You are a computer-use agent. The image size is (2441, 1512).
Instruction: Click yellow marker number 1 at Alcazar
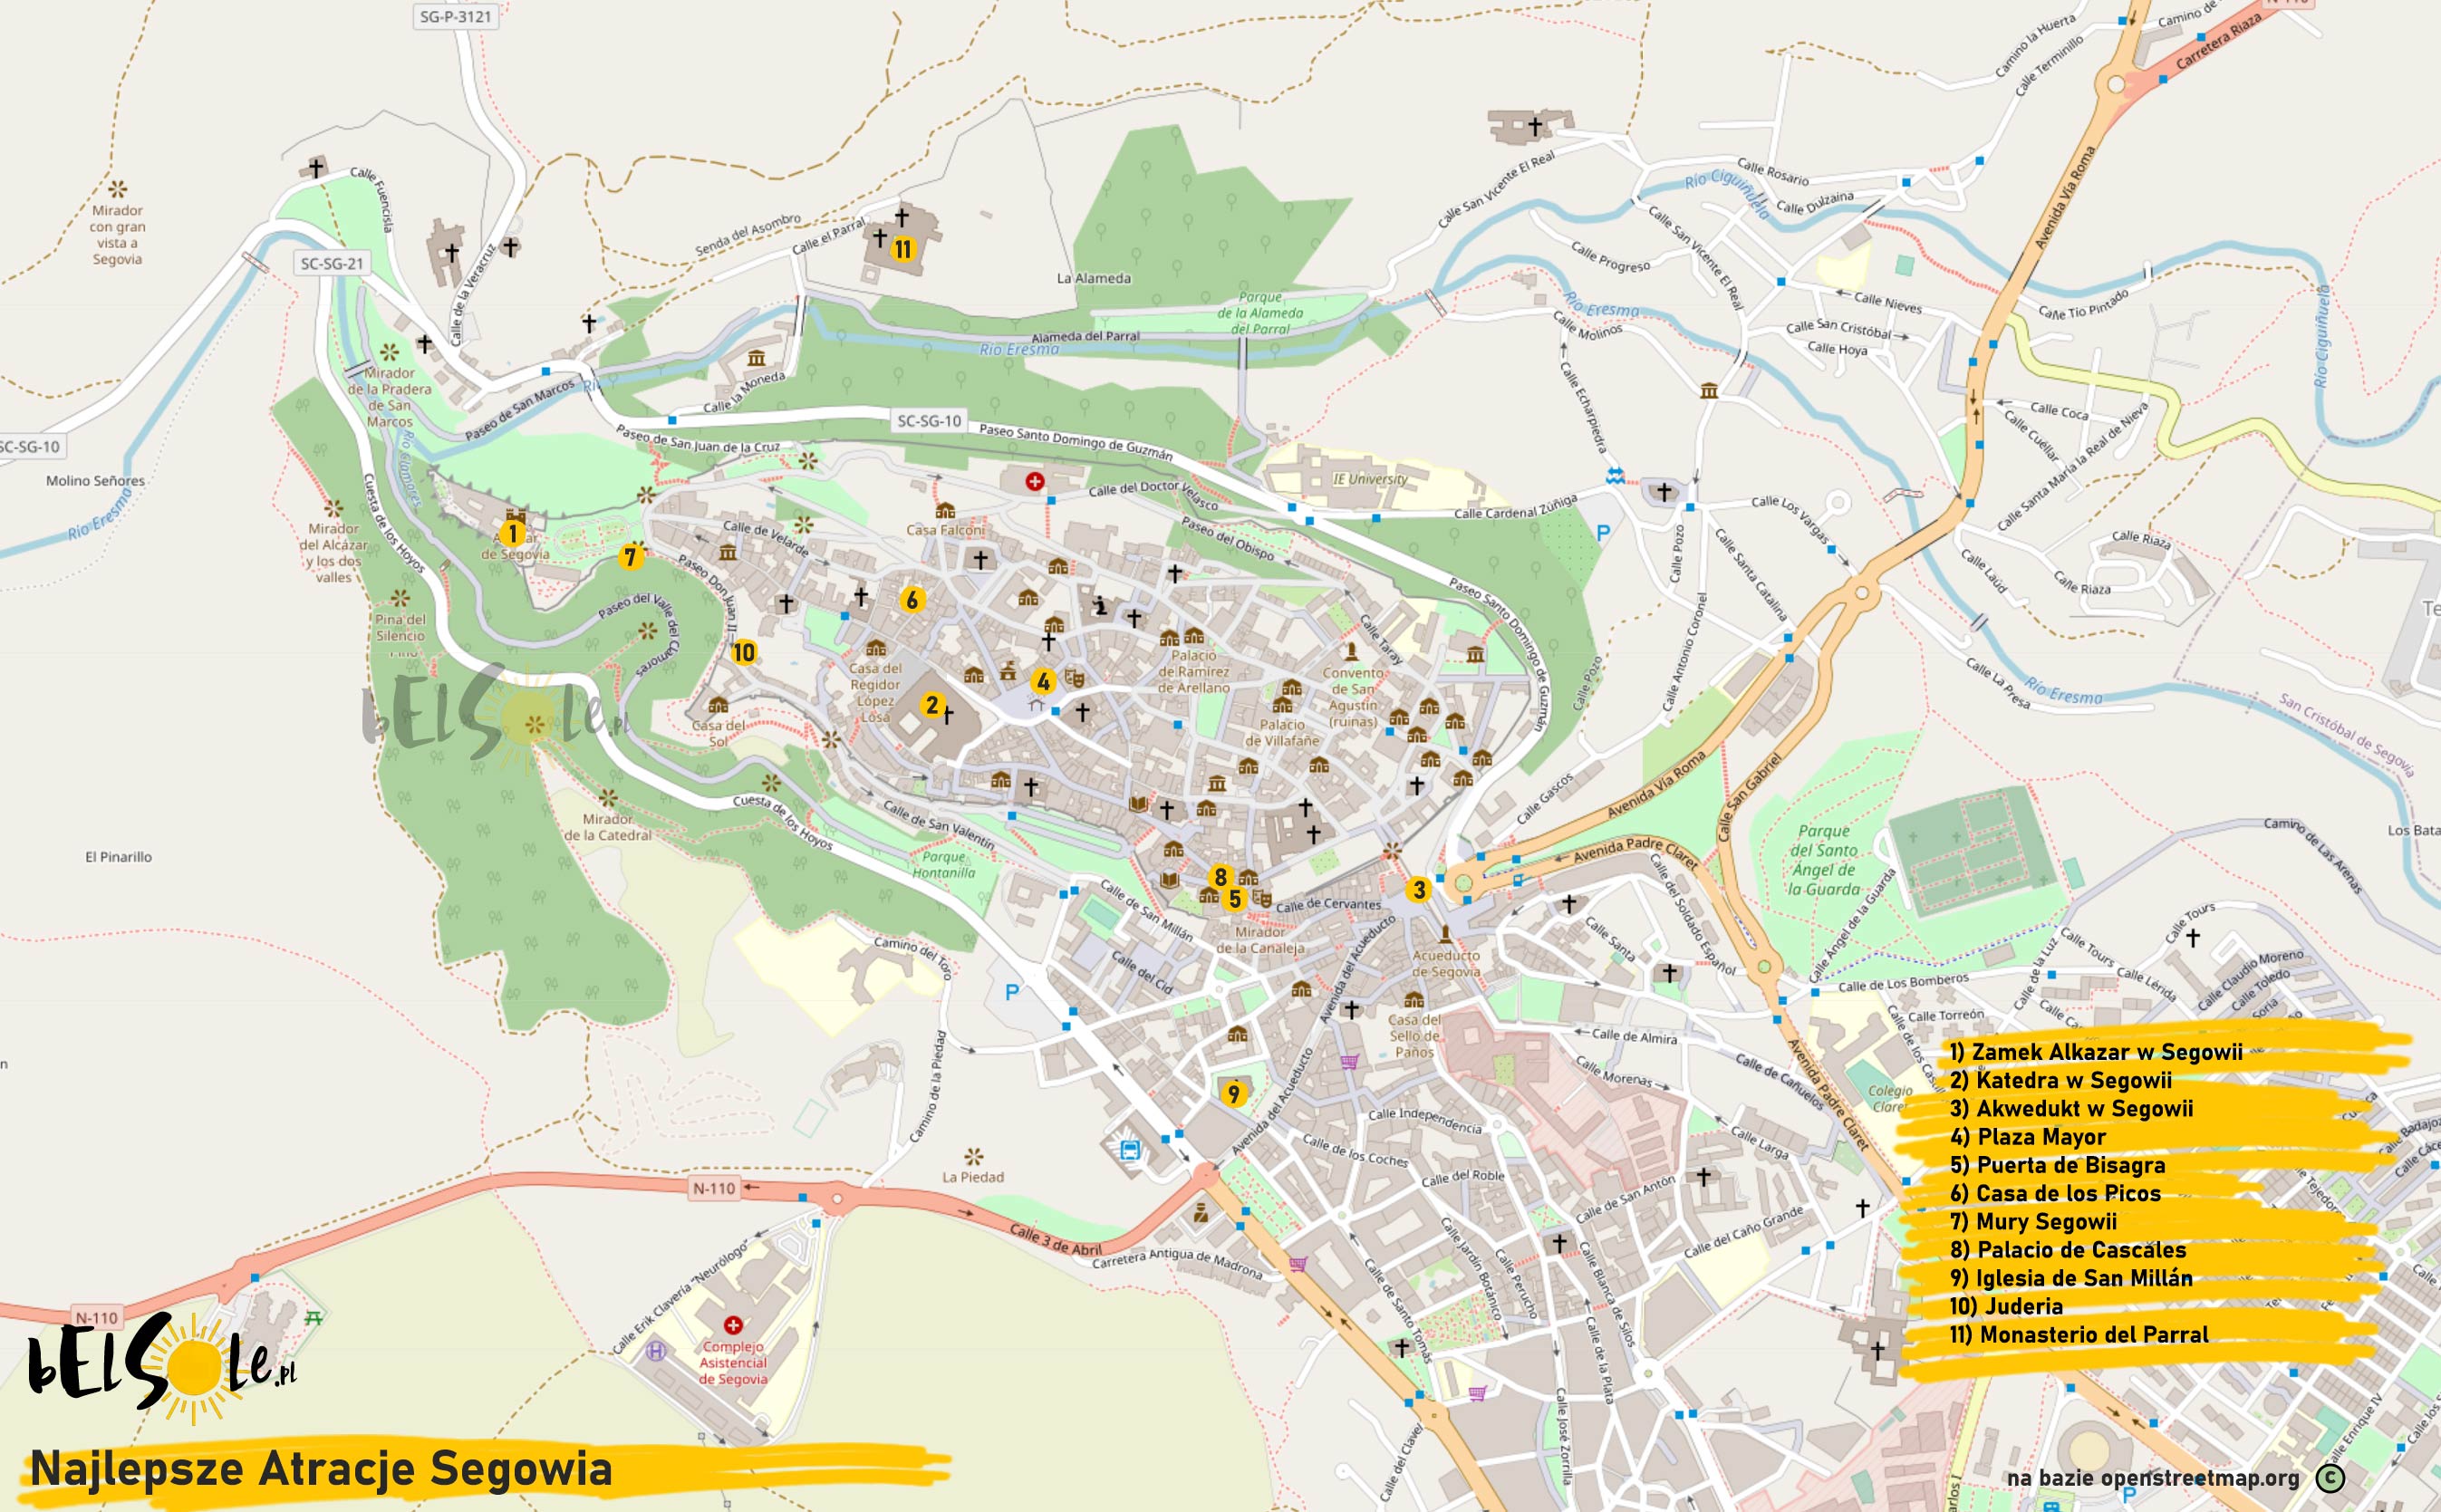pyautogui.click(x=512, y=534)
